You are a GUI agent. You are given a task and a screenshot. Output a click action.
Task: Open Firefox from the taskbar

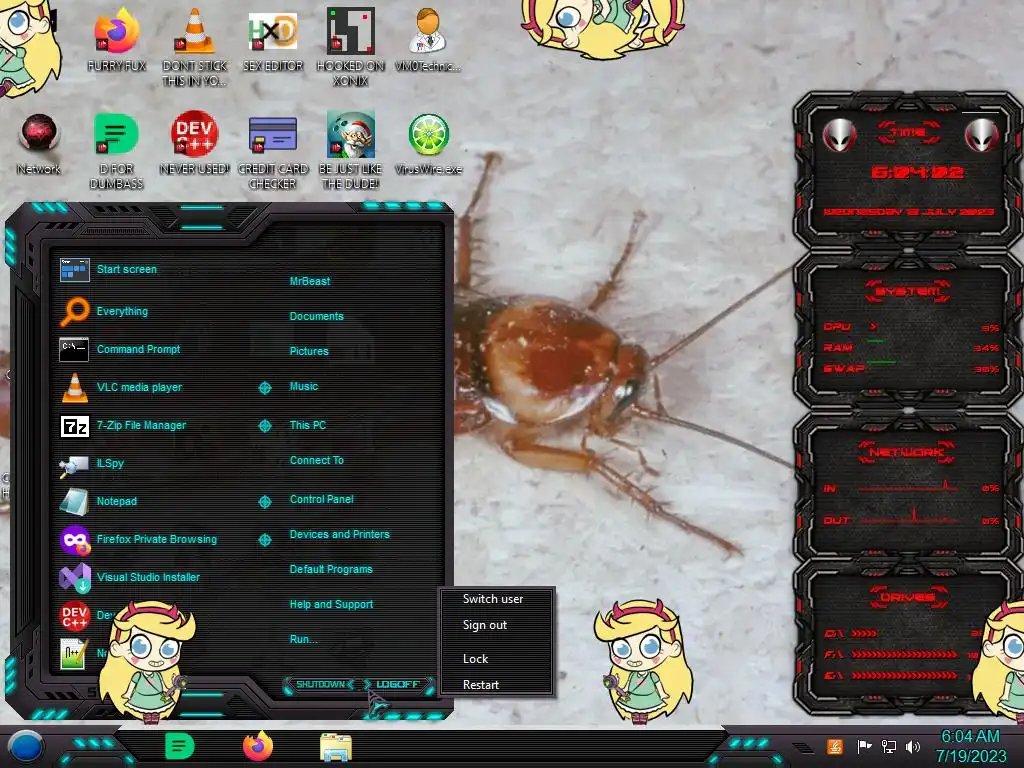click(x=258, y=746)
